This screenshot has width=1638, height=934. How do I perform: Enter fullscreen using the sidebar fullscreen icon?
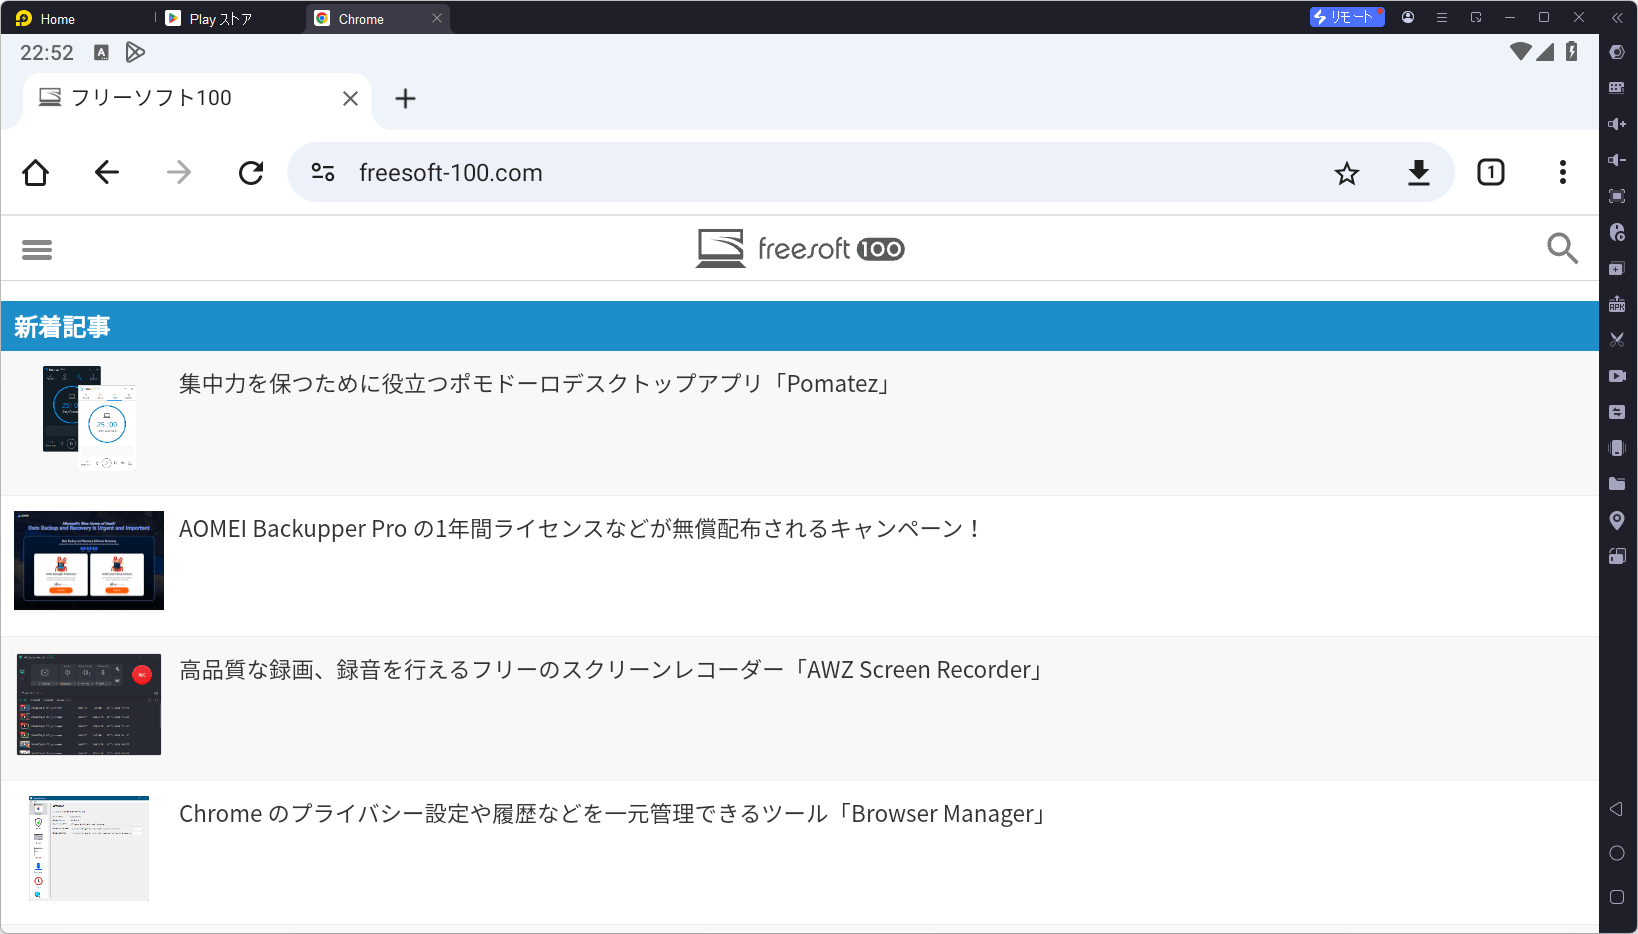[x=1617, y=196]
